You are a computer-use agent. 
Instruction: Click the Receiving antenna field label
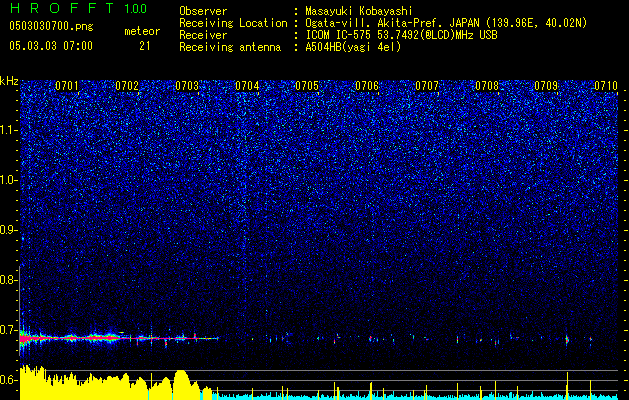pos(230,47)
